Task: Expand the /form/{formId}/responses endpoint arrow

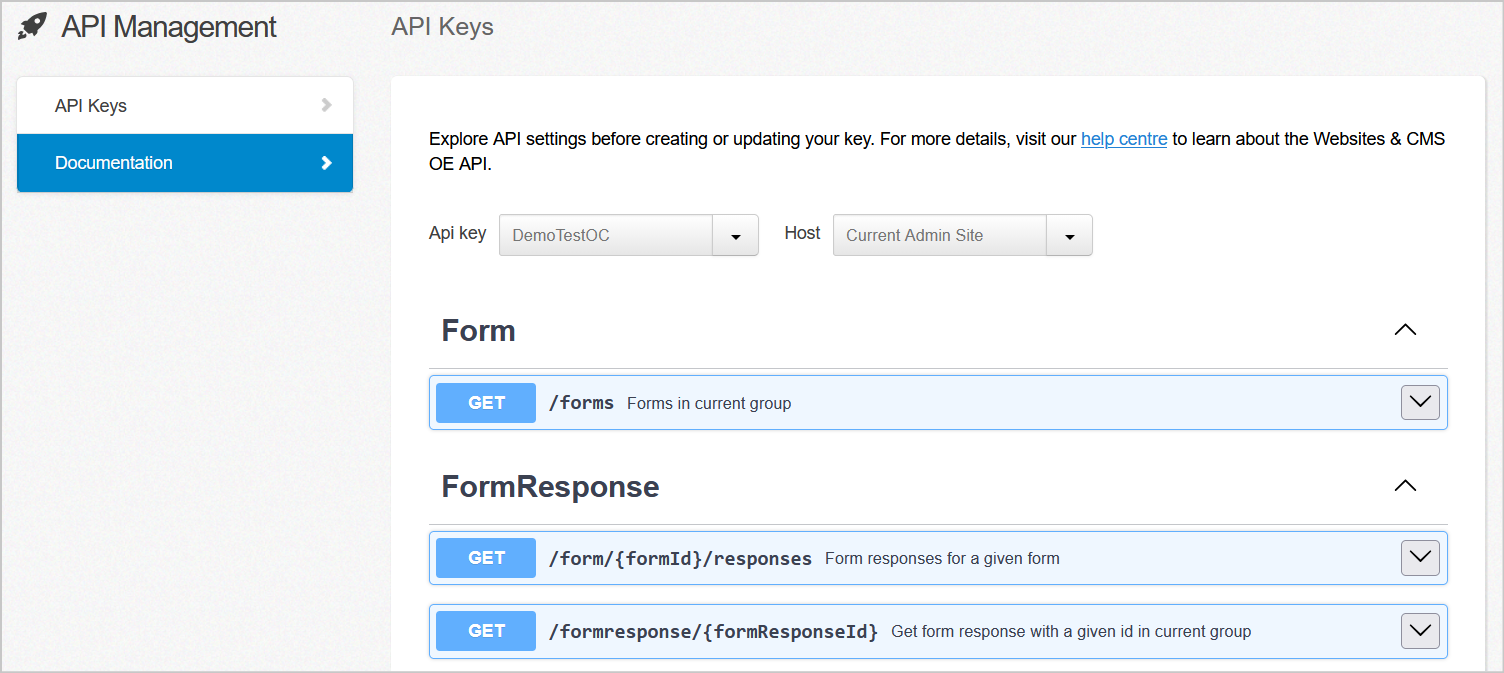Action: pyautogui.click(x=1420, y=558)
